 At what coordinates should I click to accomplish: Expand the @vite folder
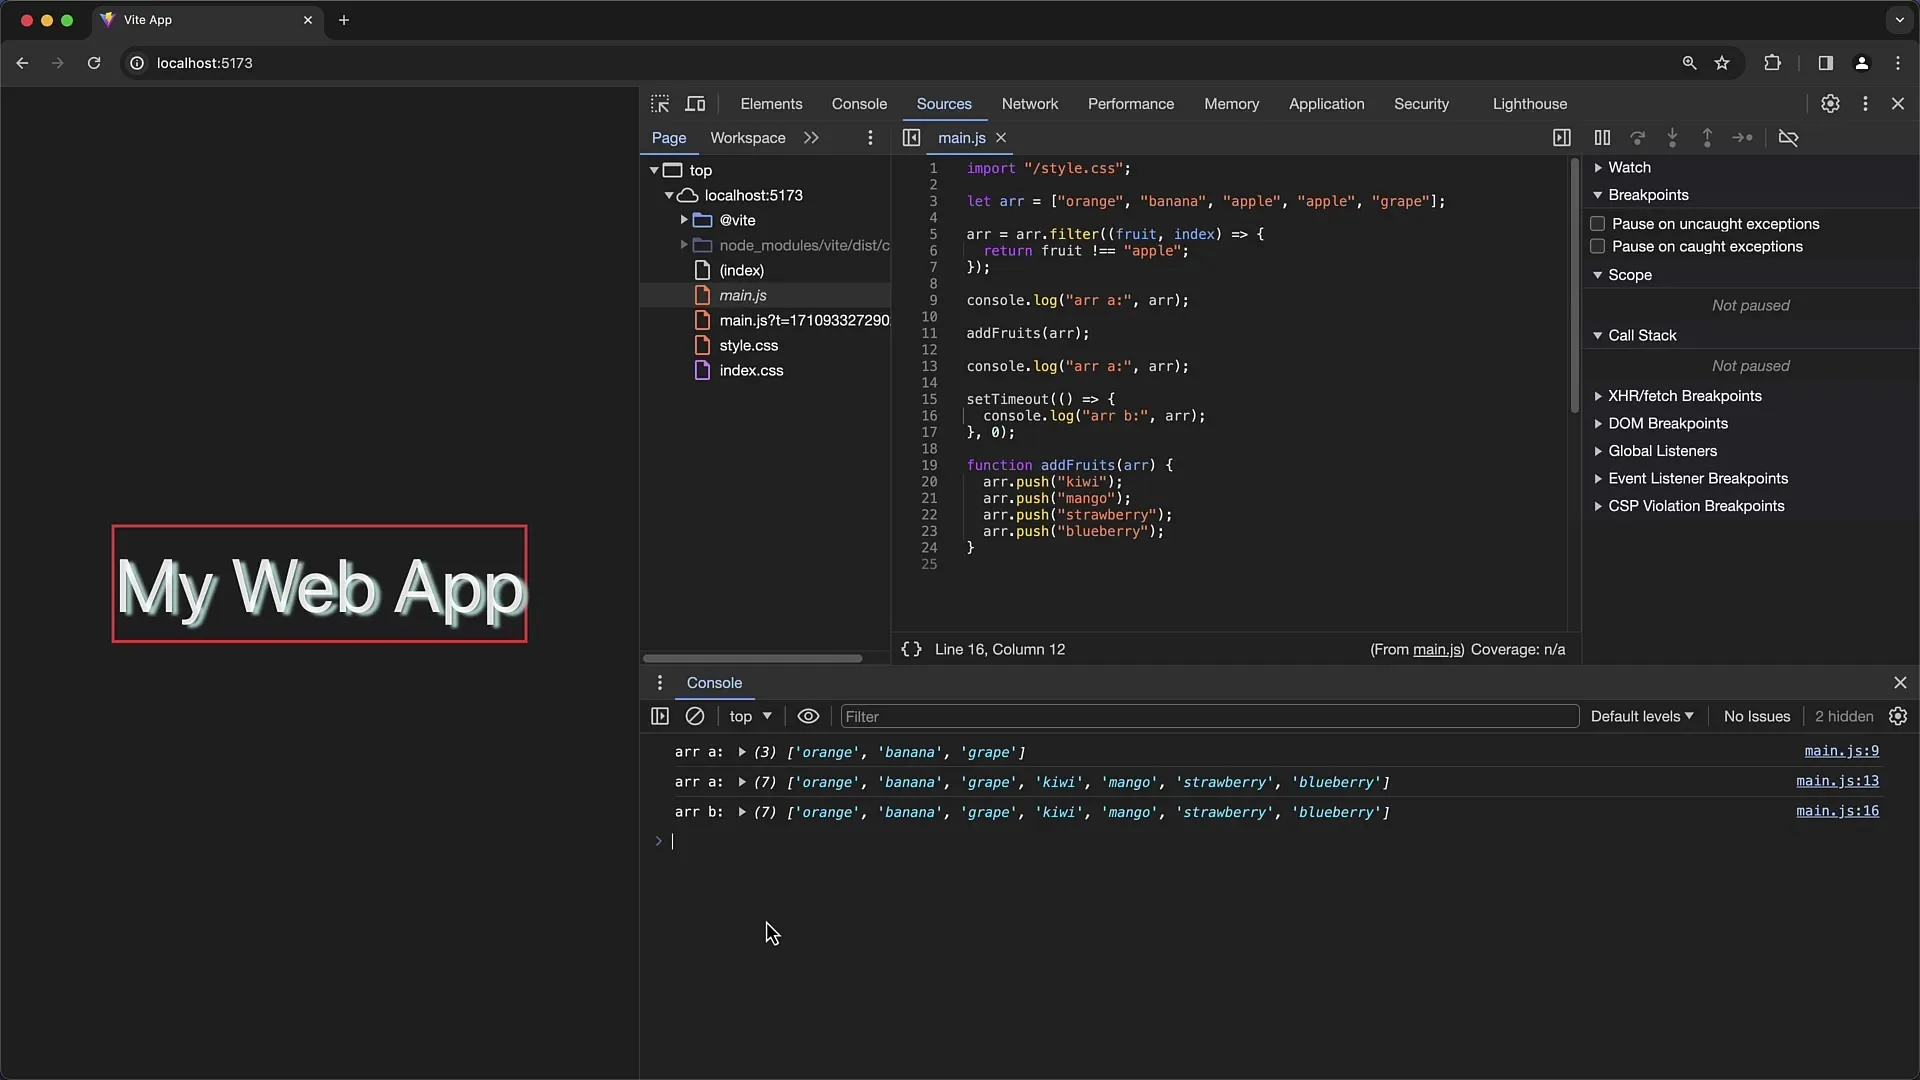click(684, 220)
